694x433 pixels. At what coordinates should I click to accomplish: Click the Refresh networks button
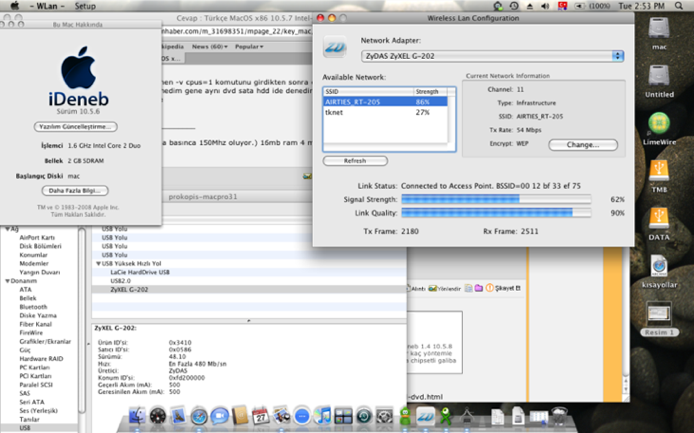[x=355, y=161]
